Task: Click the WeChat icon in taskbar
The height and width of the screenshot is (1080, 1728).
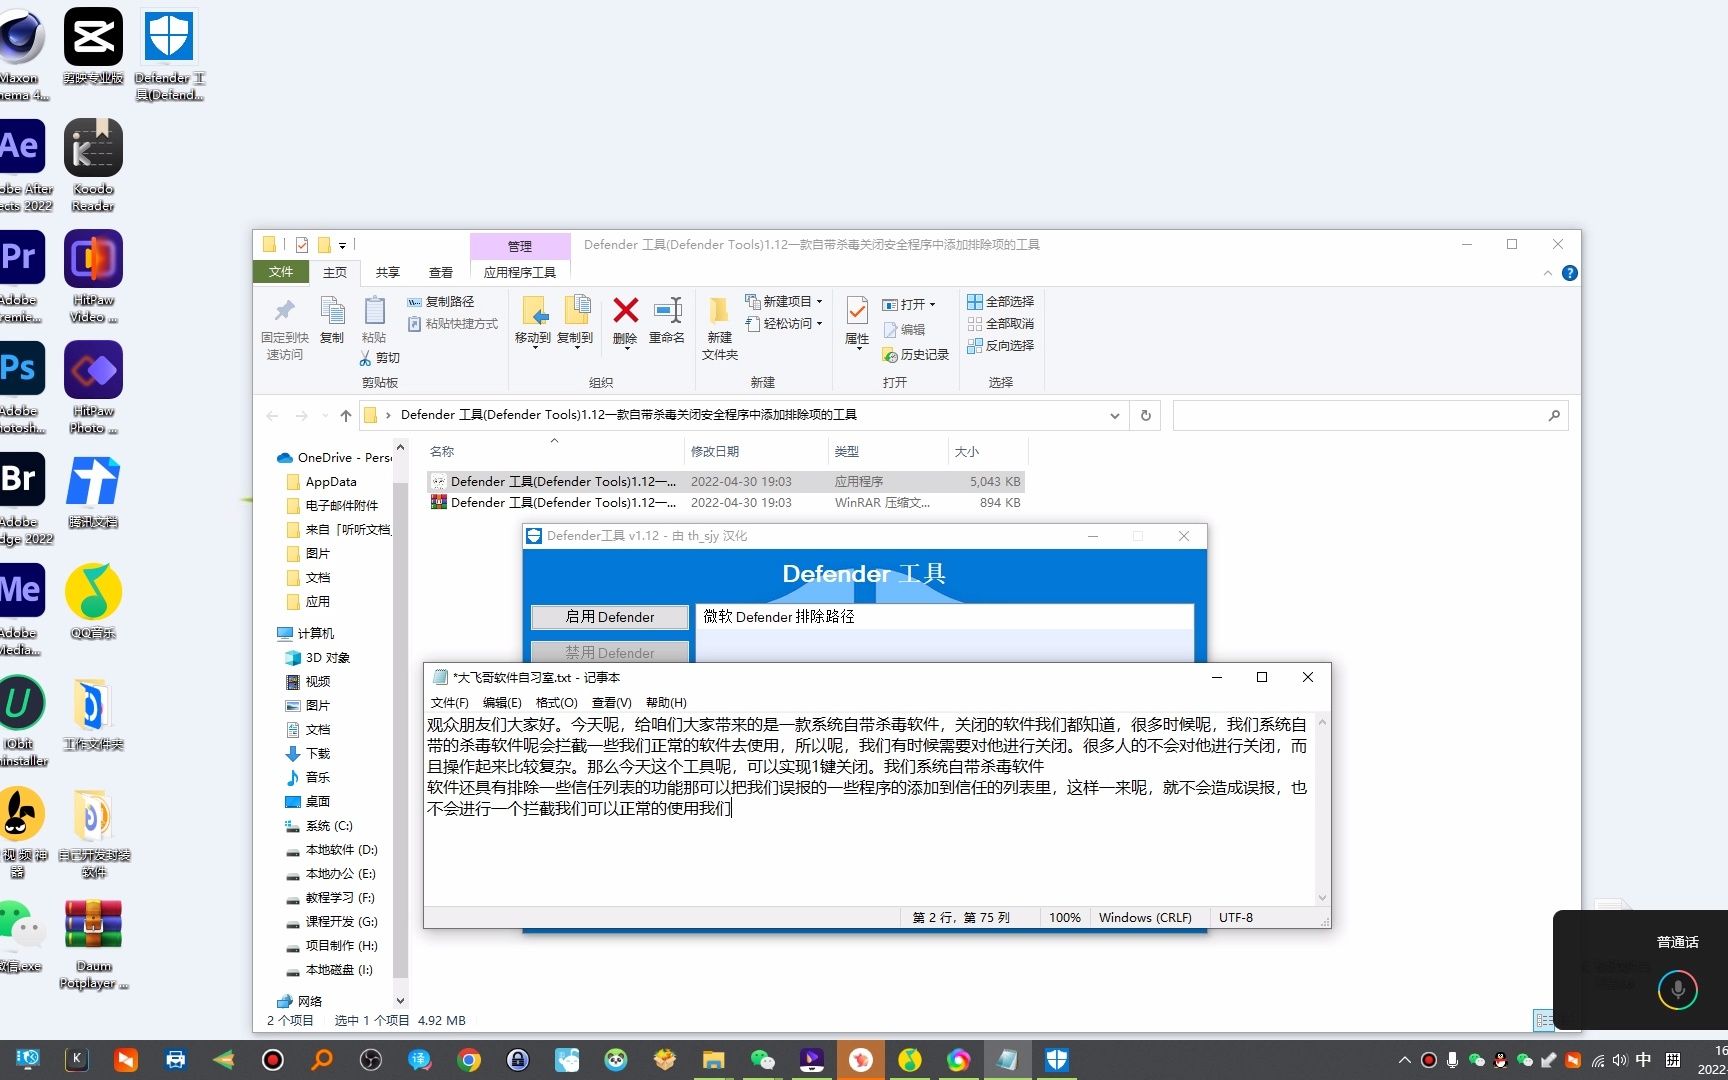Action: coord(762,1060)
